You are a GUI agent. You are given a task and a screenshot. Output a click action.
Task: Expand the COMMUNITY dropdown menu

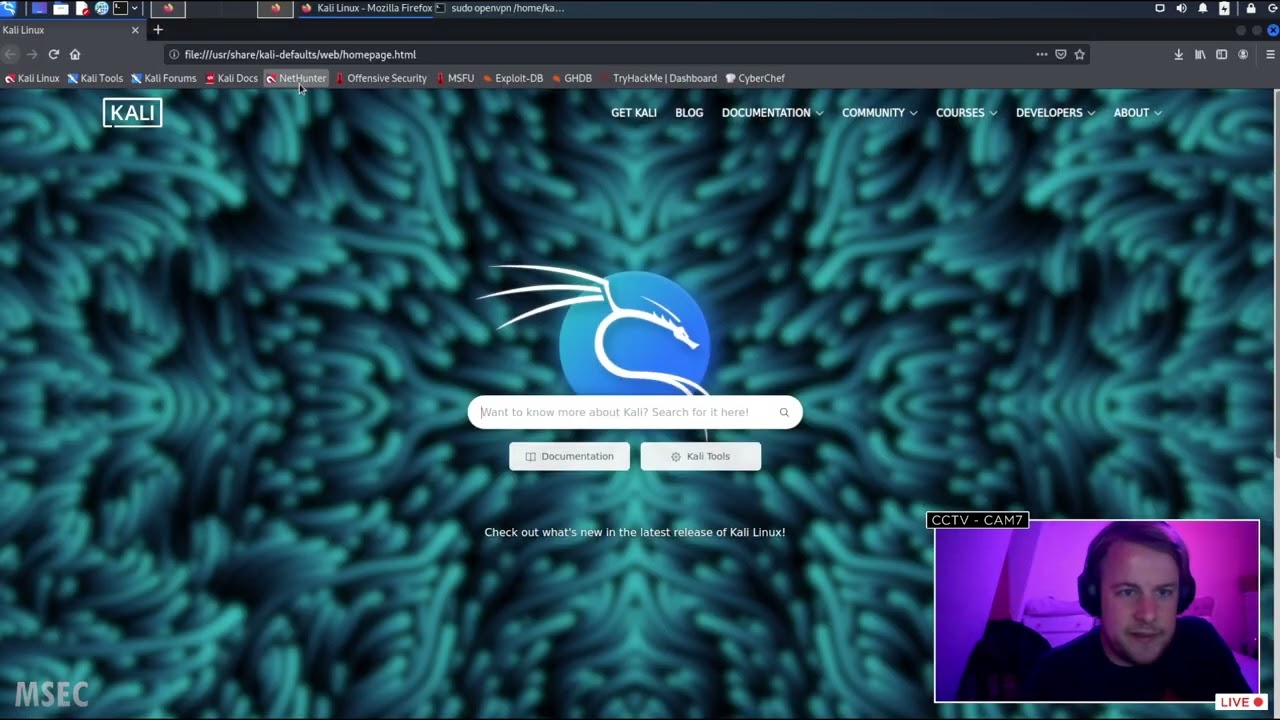[x=879, y=113]
